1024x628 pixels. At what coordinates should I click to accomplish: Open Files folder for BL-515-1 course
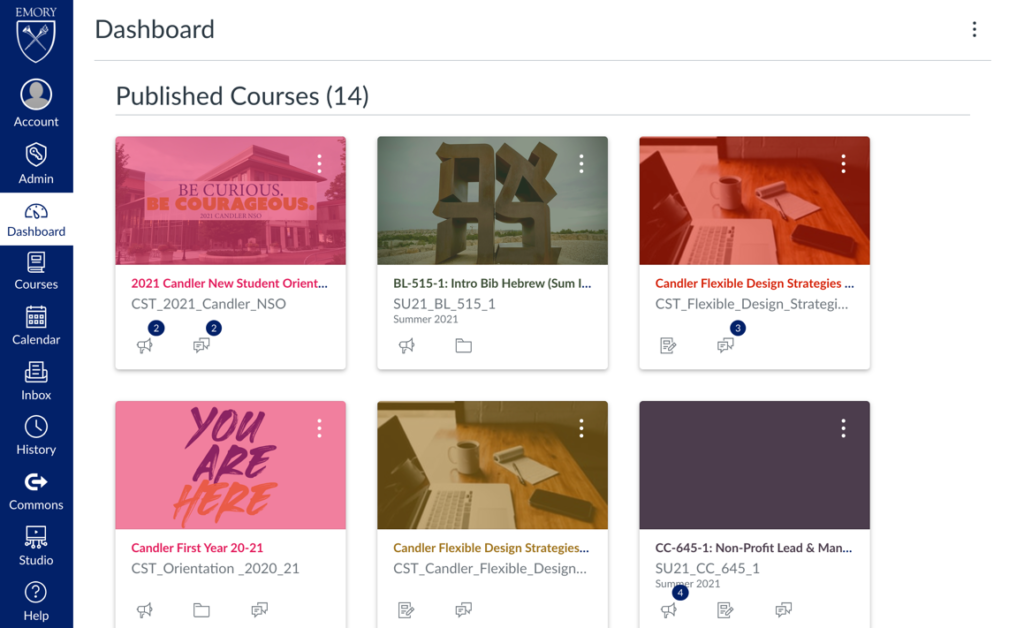[x=463, y=346]
